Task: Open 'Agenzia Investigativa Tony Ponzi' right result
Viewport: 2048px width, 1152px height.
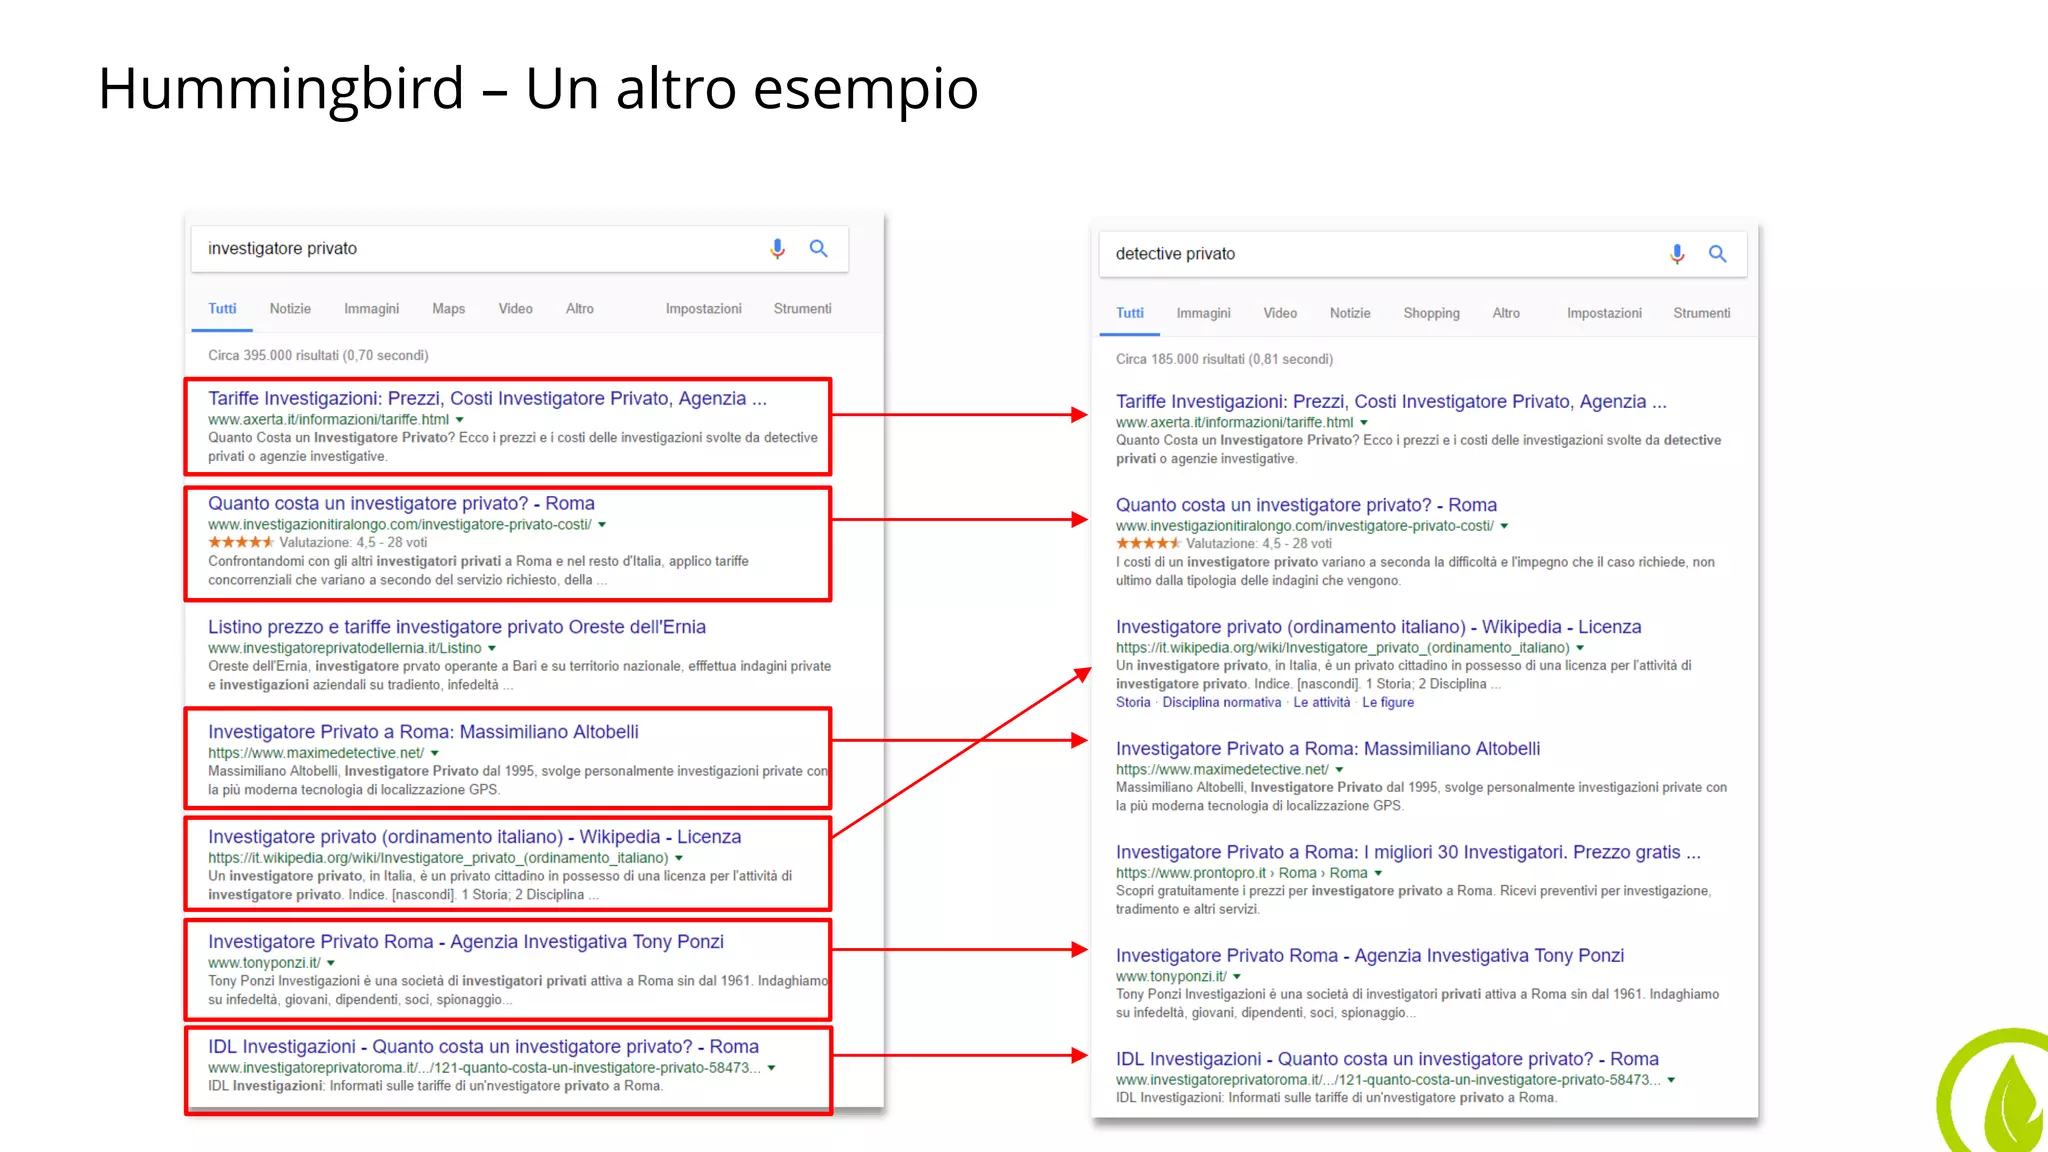Action: pos(1370,956)
